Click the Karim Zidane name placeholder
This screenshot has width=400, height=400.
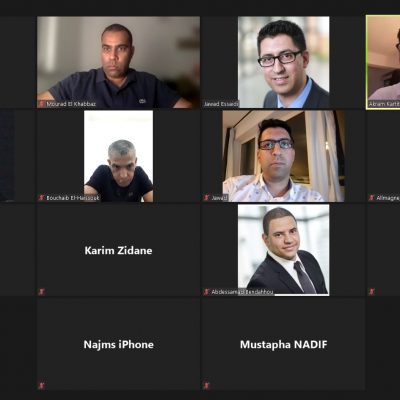coord(118,250)
